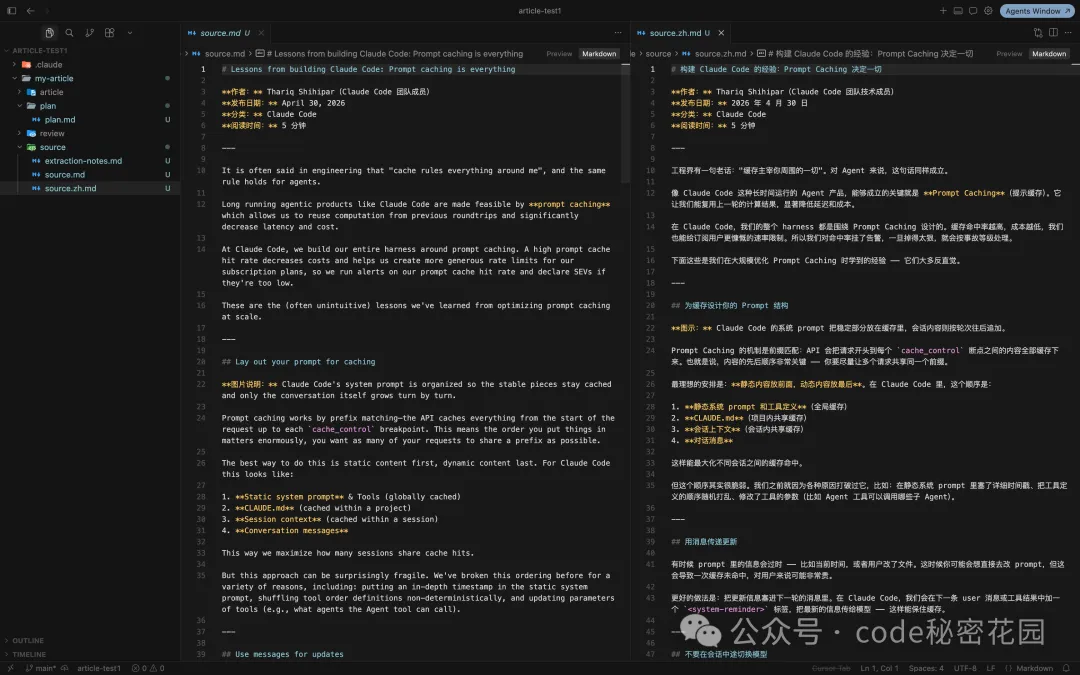This screenshot has height=675, width=1080.
Task: Click article-test1 in status bar
Action: pyautogui.click(x=98, y=668)
